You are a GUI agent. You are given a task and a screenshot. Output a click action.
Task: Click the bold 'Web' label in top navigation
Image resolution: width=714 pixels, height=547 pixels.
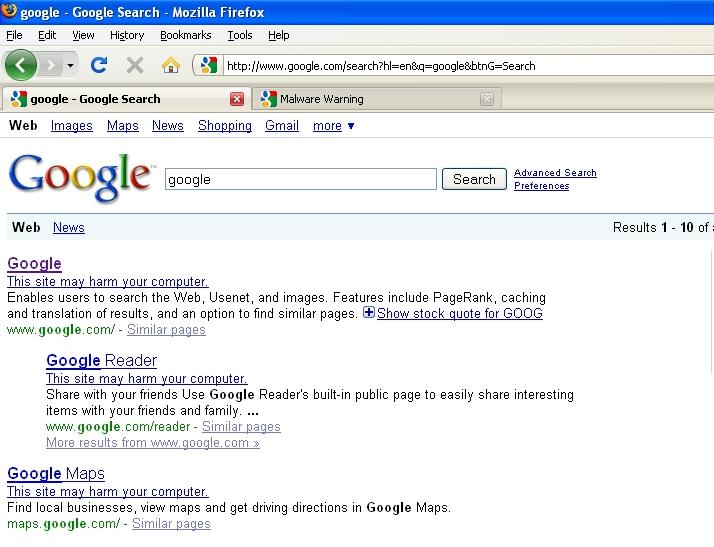tap(23, 125)
